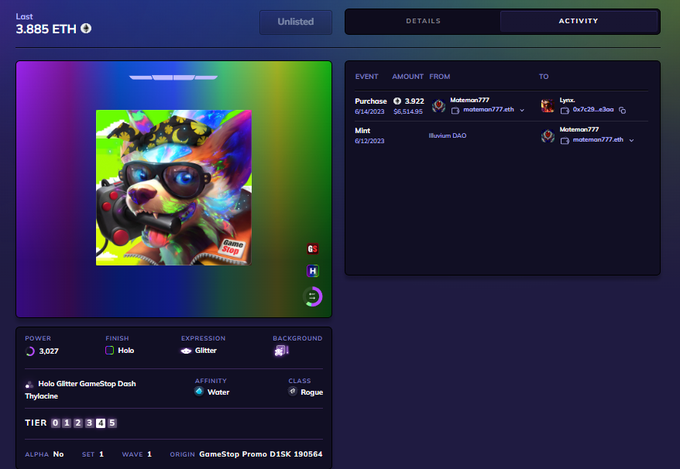Click Lynx avatar in Purchase row

pyautogui.click(x=547, y=105)
